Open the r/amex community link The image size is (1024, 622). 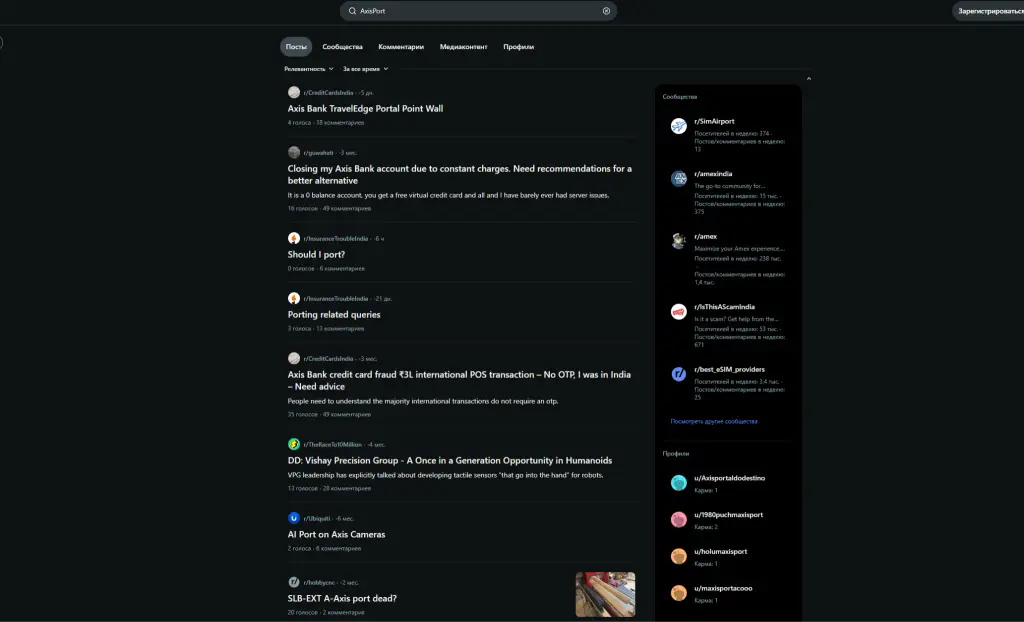point(705,237)
